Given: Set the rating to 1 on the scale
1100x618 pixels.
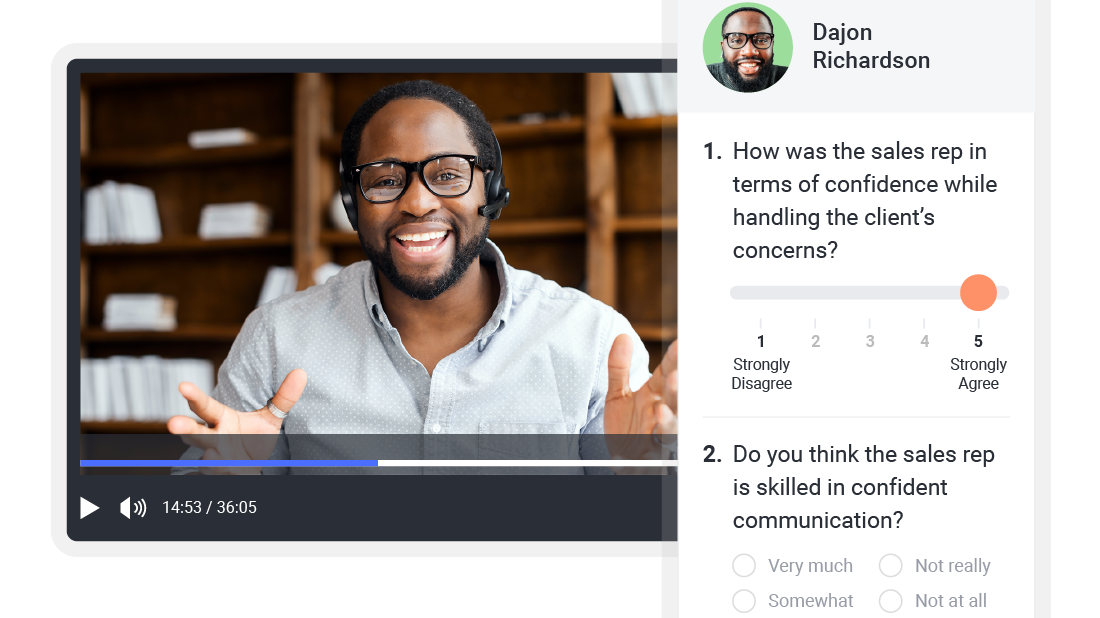Looking at the screenshot, I should click(761, 341).
